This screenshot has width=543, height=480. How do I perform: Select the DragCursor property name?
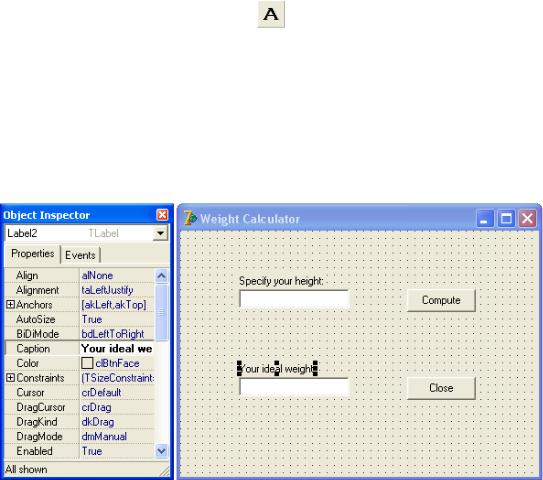pos(41,407)
